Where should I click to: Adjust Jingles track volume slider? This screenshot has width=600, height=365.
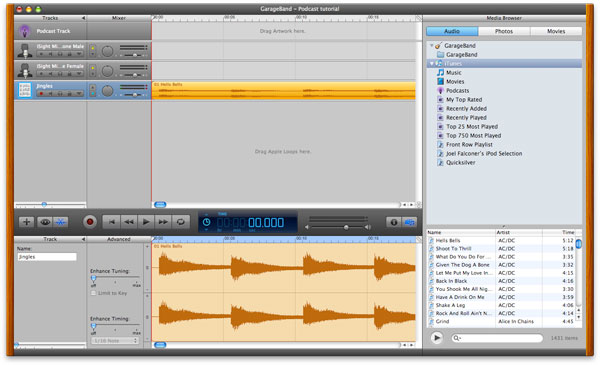coord(134,95)
